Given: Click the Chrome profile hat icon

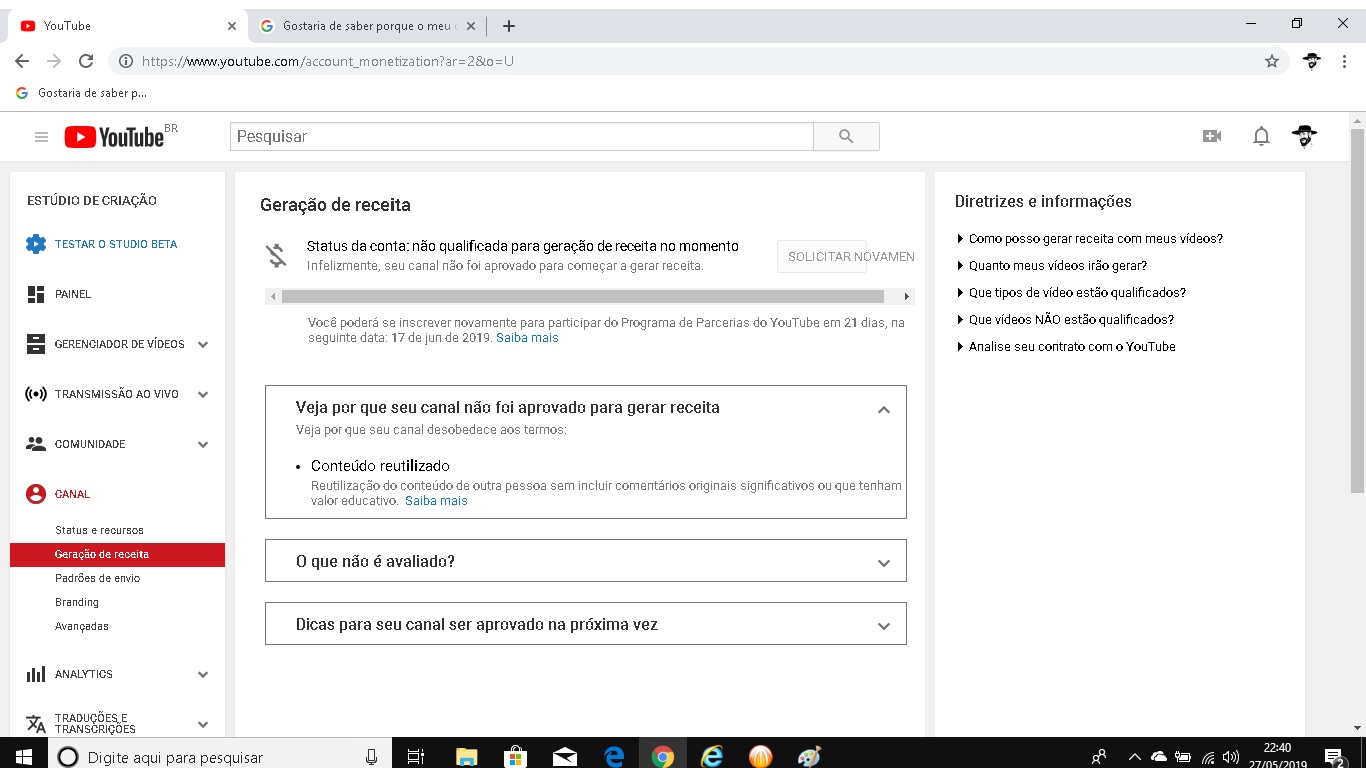Looking at the screenshot, I should pyautogui.click(x=1312, y=61).
